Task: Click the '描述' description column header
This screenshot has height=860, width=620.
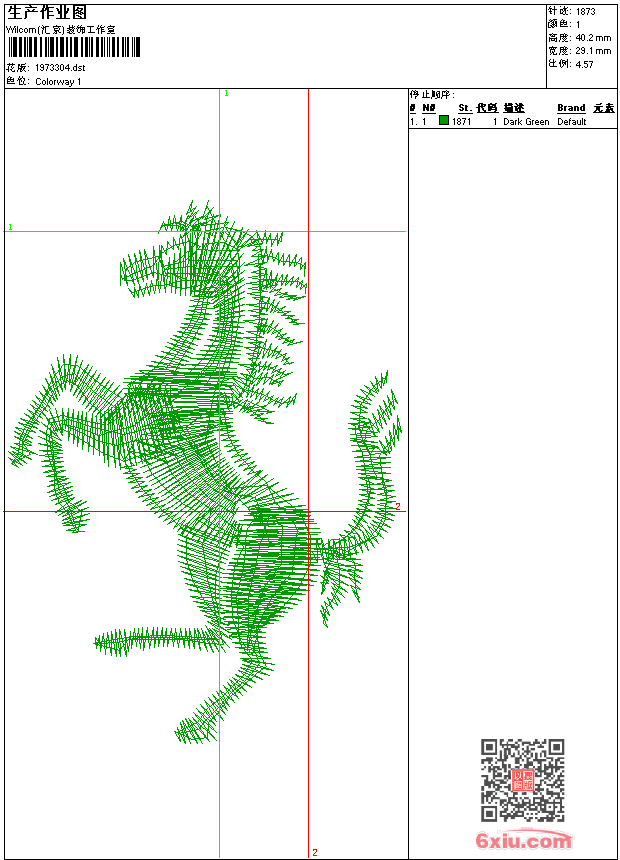Action: pos(514,108)
